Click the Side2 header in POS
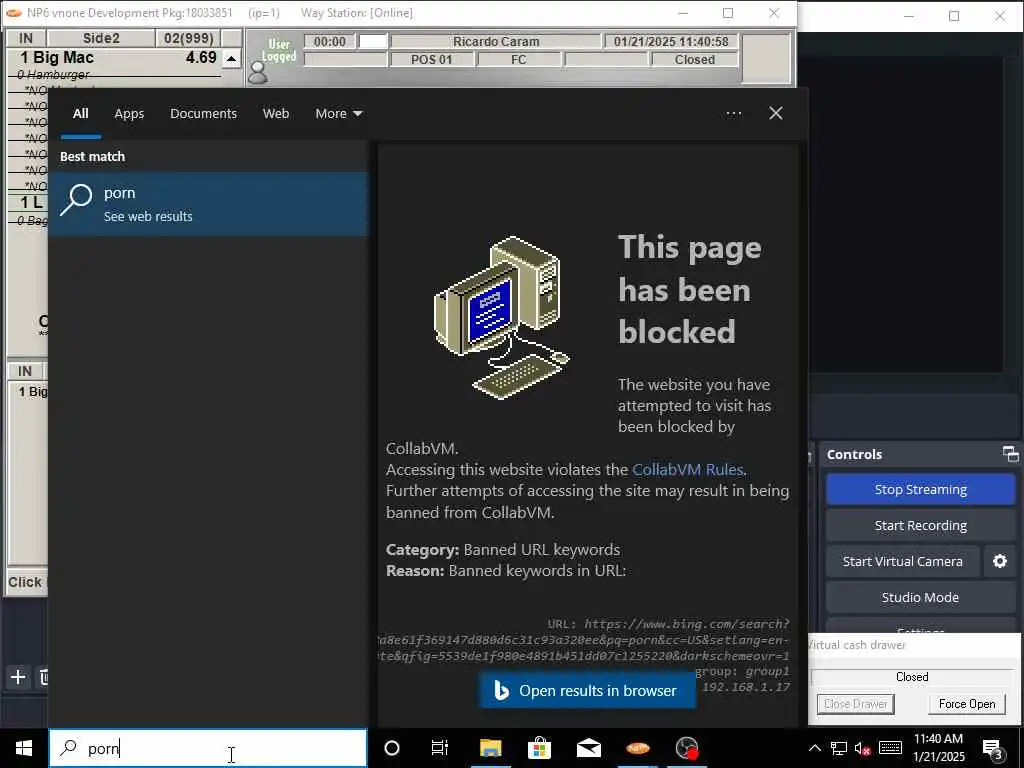Image resolution: width=1024 pixels, height=768 pixels. point(101,38)
